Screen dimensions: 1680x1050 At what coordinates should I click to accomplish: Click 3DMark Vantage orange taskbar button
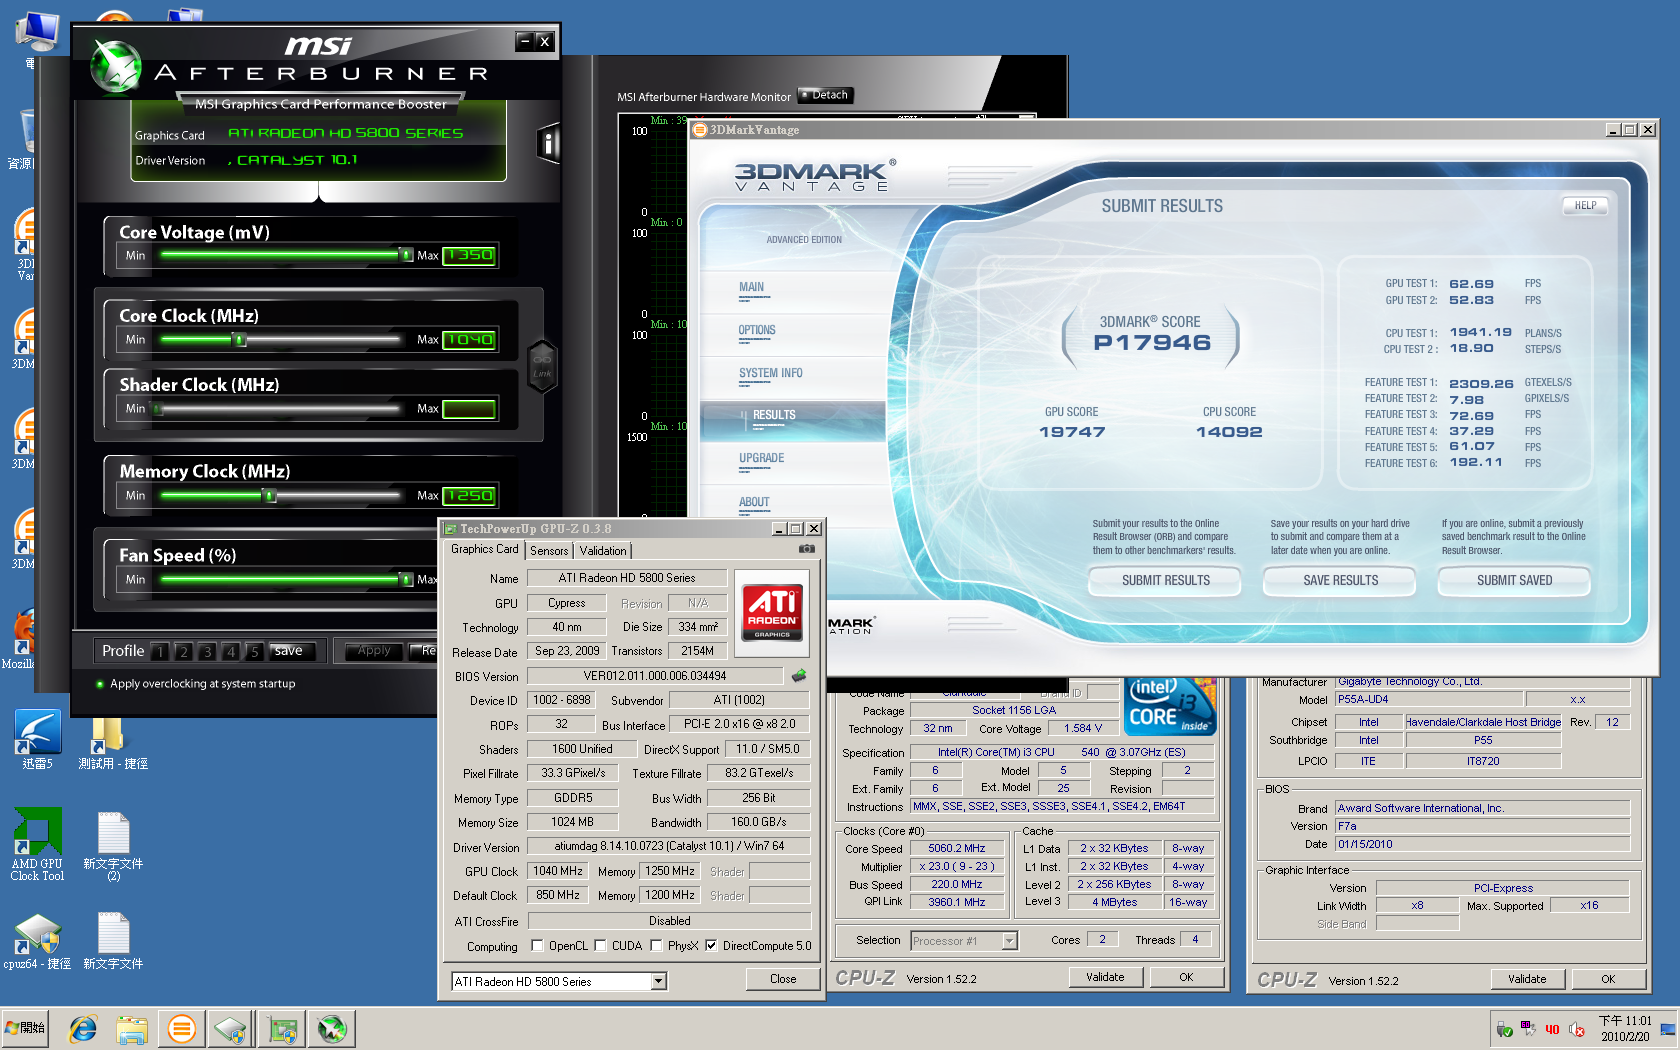pos(181,1028)
